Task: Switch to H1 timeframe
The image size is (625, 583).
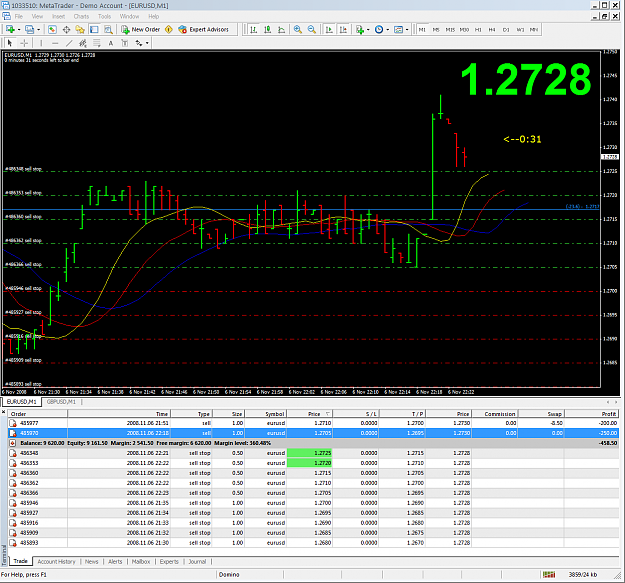Action: pos(478,29)
